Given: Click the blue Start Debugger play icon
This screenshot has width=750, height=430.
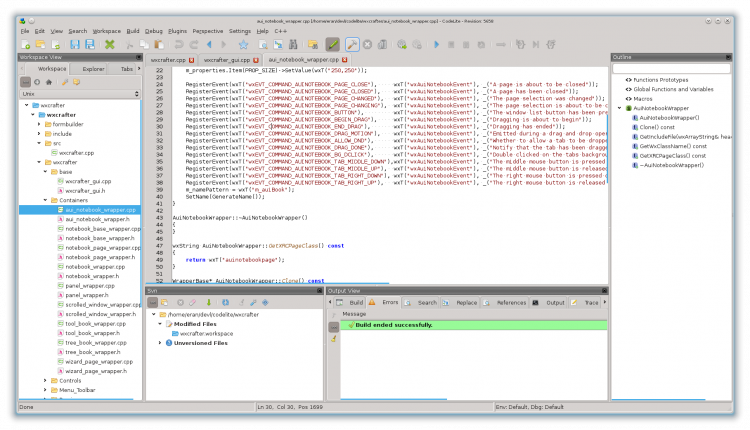Looking at the screenshot, I should click(436, 44).
